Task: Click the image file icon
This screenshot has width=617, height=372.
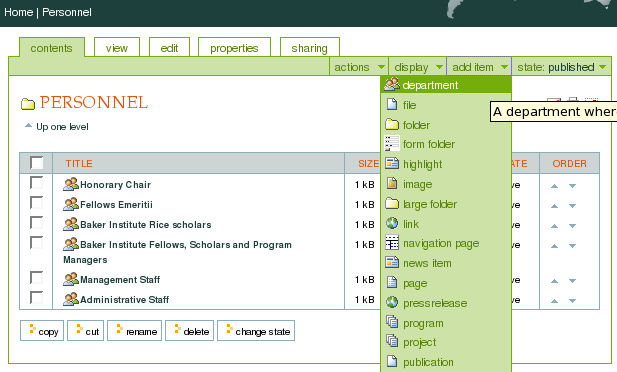Action: coord(392,183)
